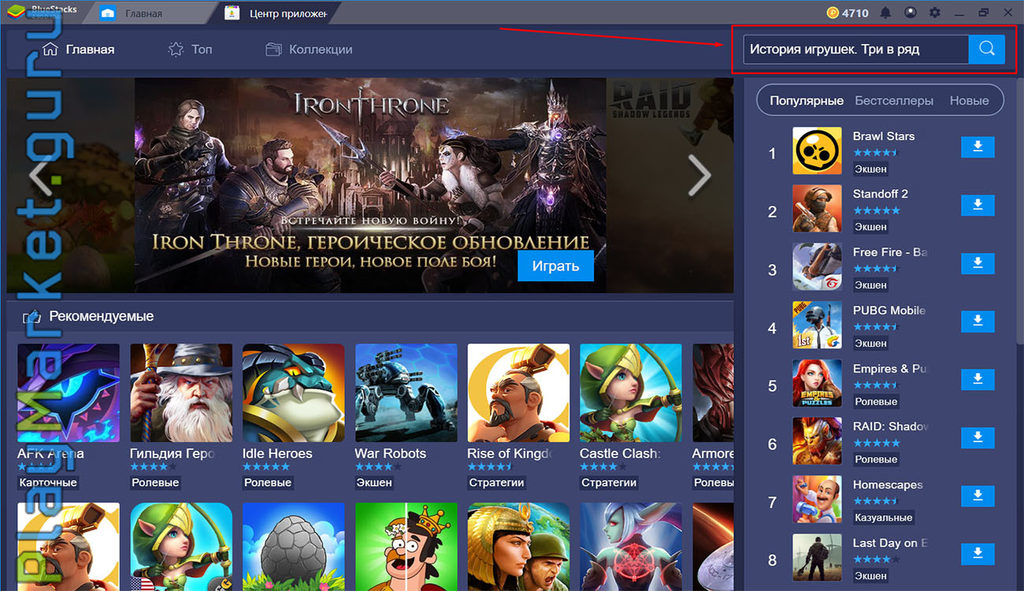This screenshot has width=1024, height=591.
Task: Open Free Fire app icon
Action: (x=817, y=267)
